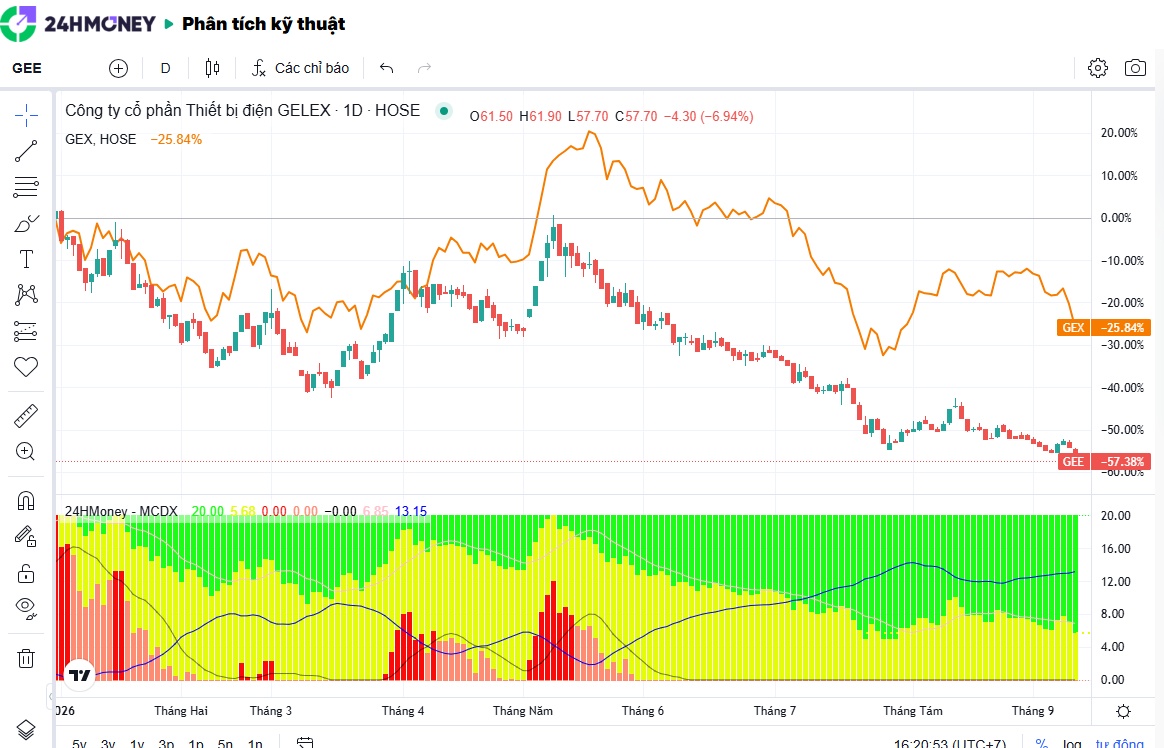Delete drawings with the trash icon
Image resolution: width=1164 pixels, height=748 pixels.
coord(26,658)
